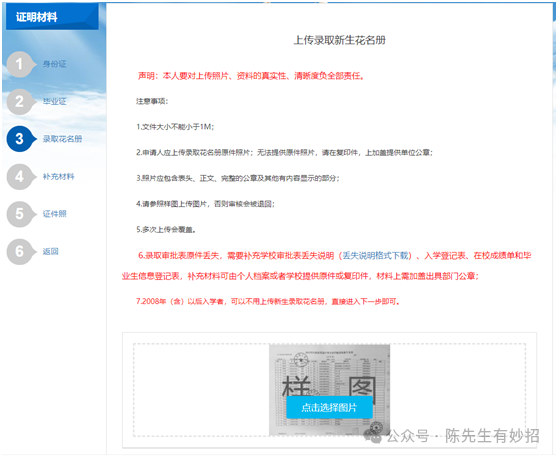The image size is (558, 458).
Task: Go to the 补充材料 step
Action: click(58, 177)
